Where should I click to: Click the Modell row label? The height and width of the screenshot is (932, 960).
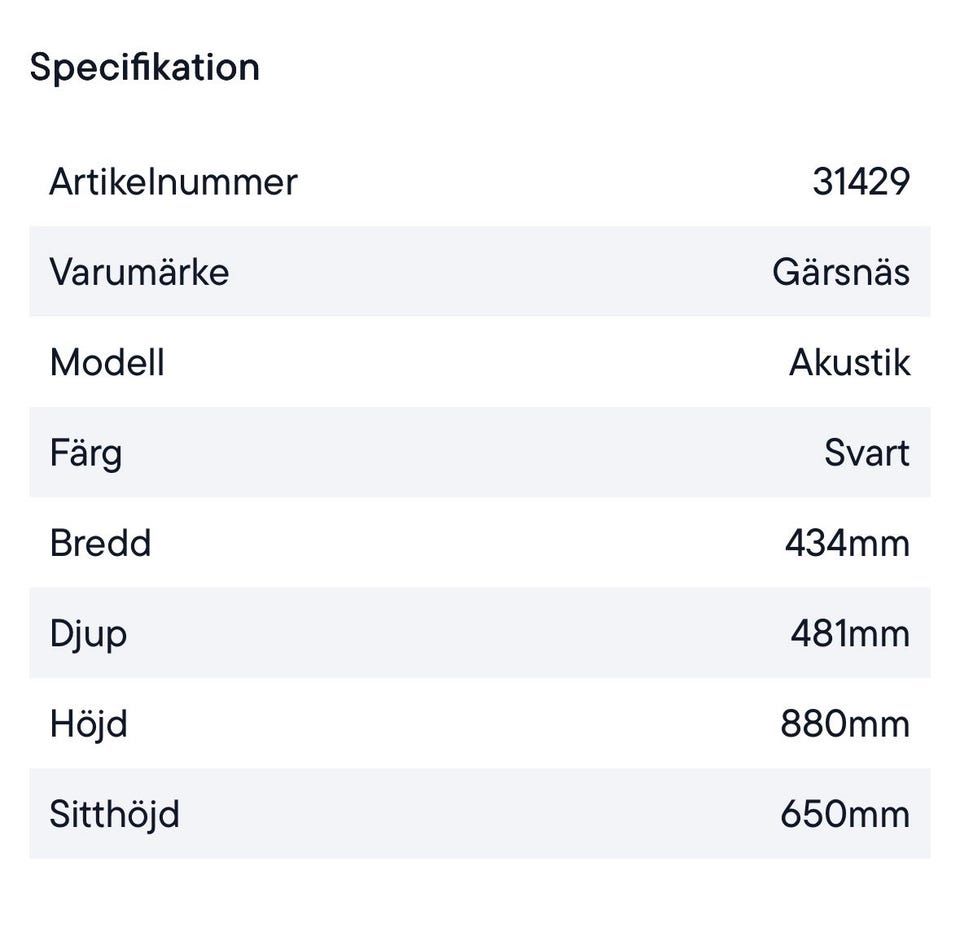pos(107,362)
